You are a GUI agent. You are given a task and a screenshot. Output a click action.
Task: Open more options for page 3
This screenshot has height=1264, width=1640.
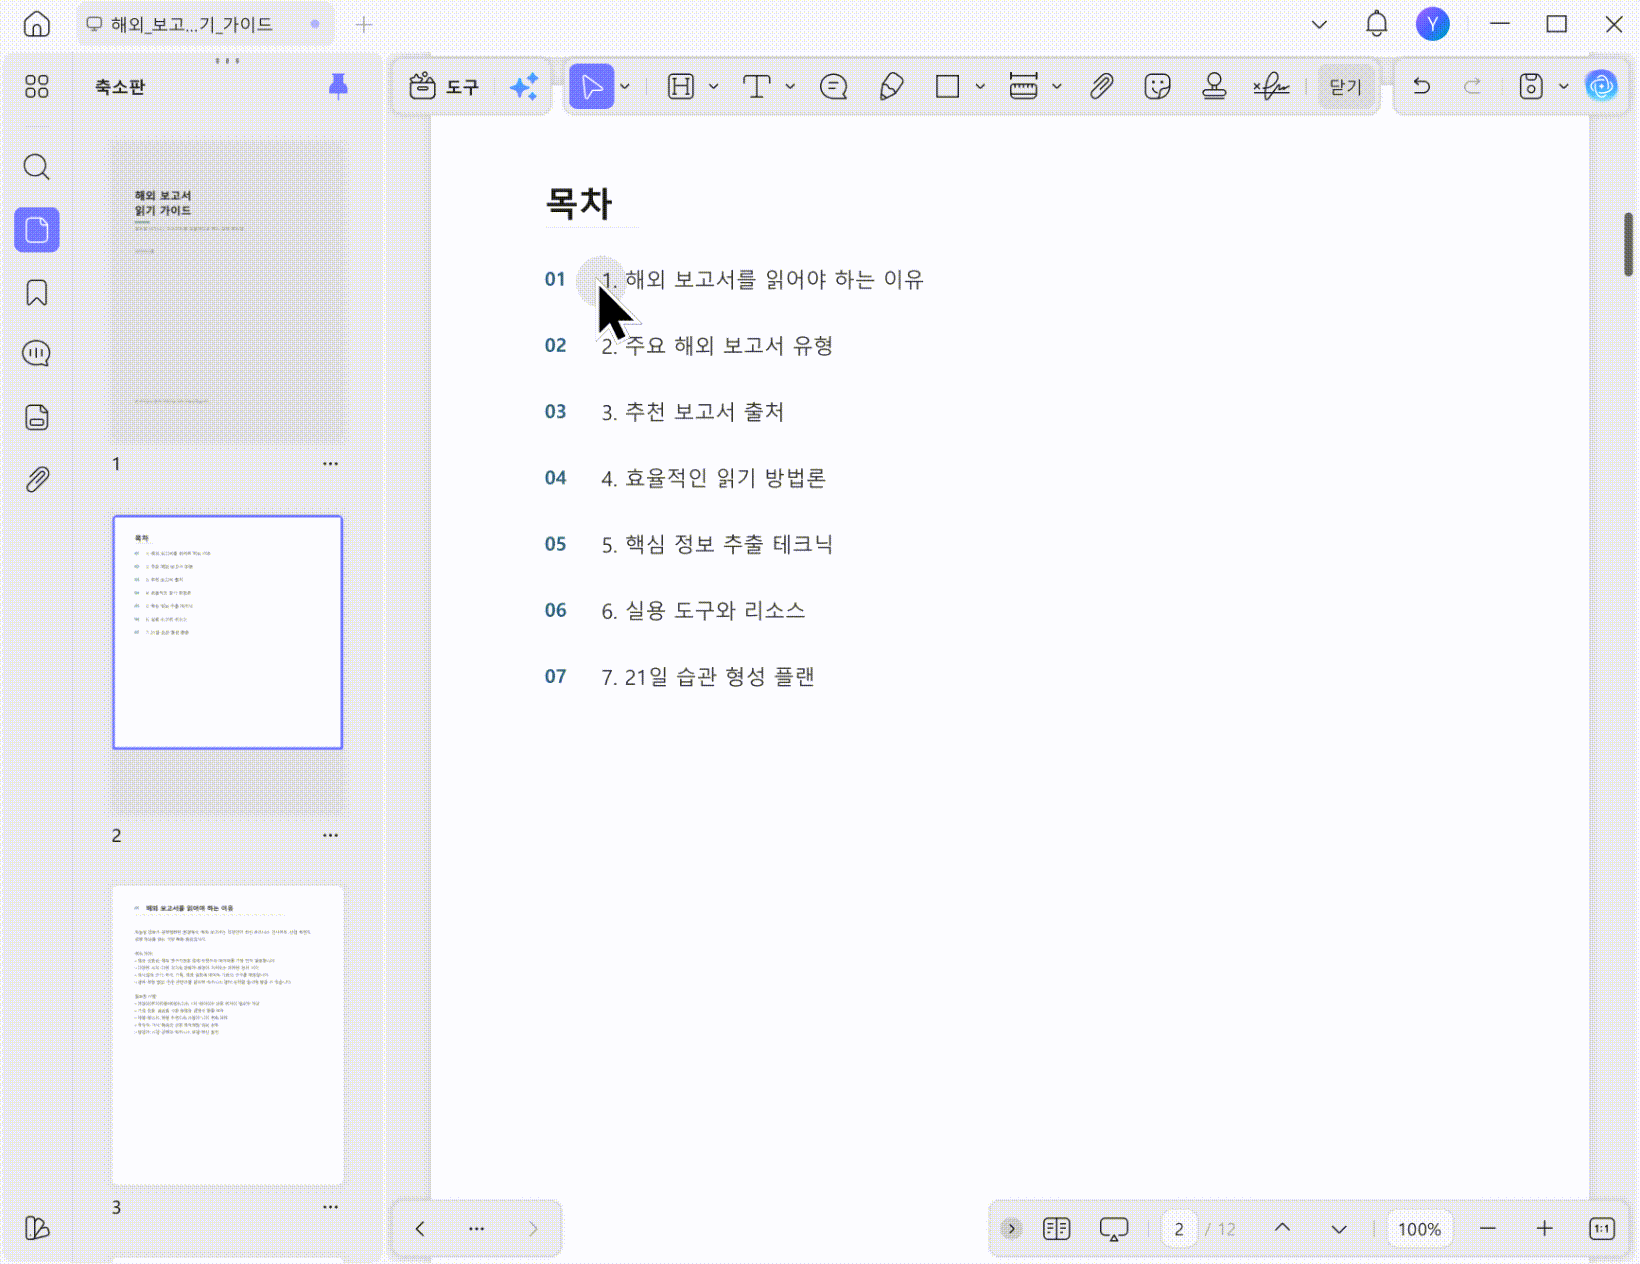(330, 1207)
